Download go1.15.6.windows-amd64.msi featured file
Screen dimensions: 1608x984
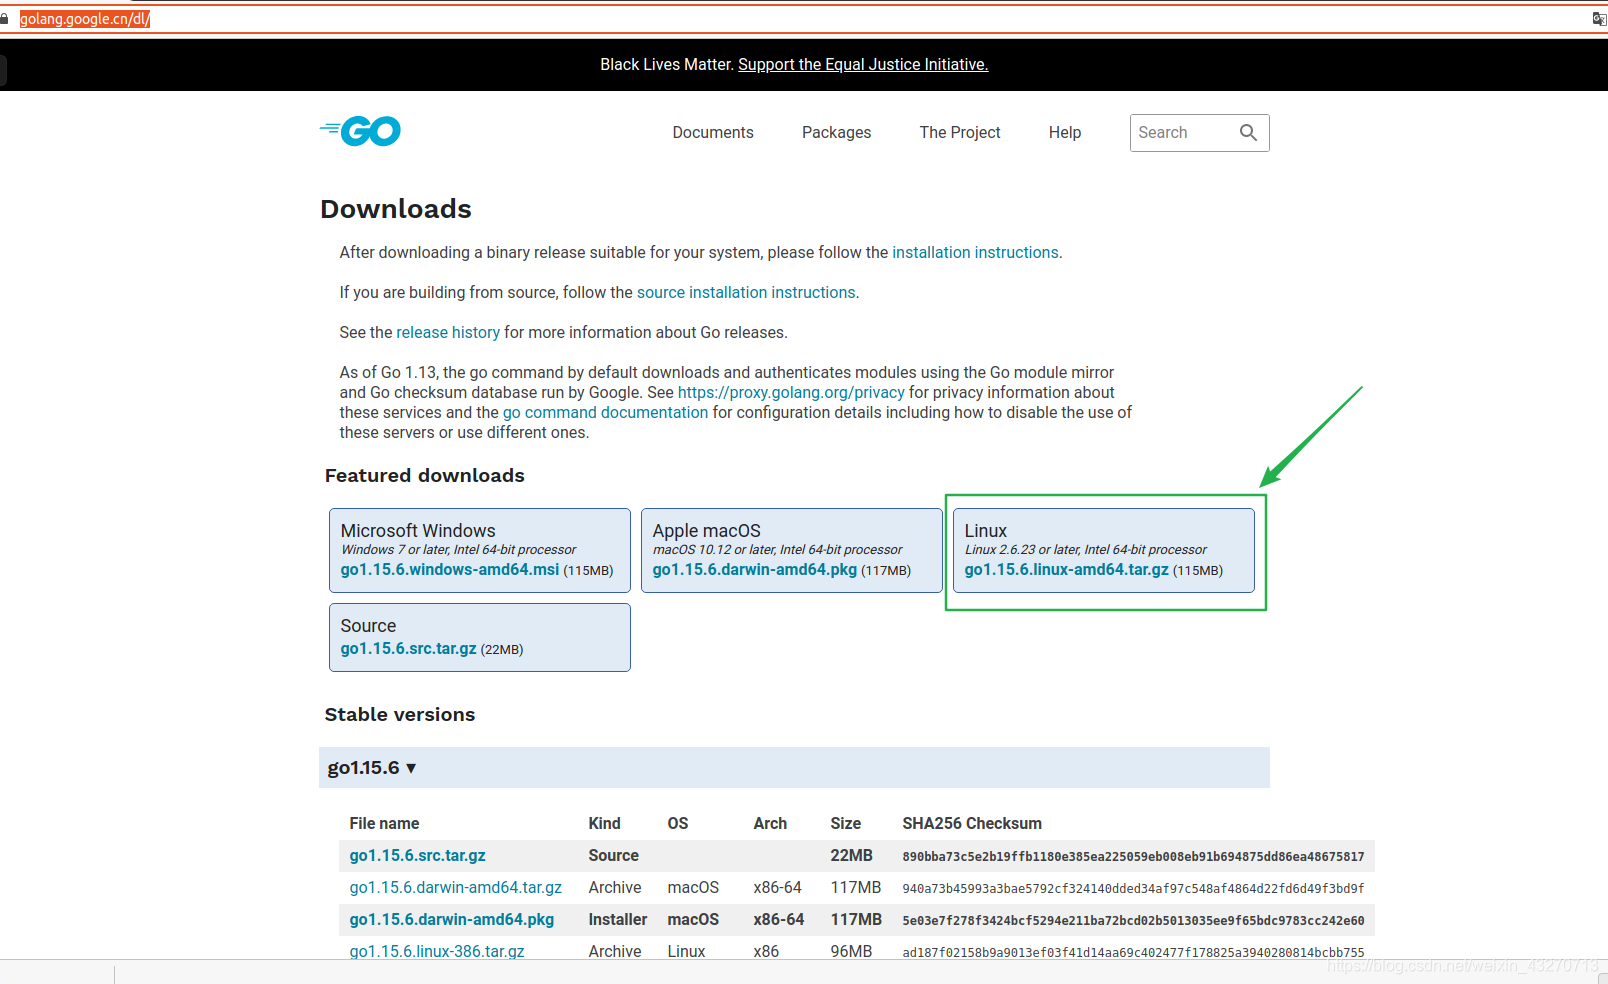(450, 569)
